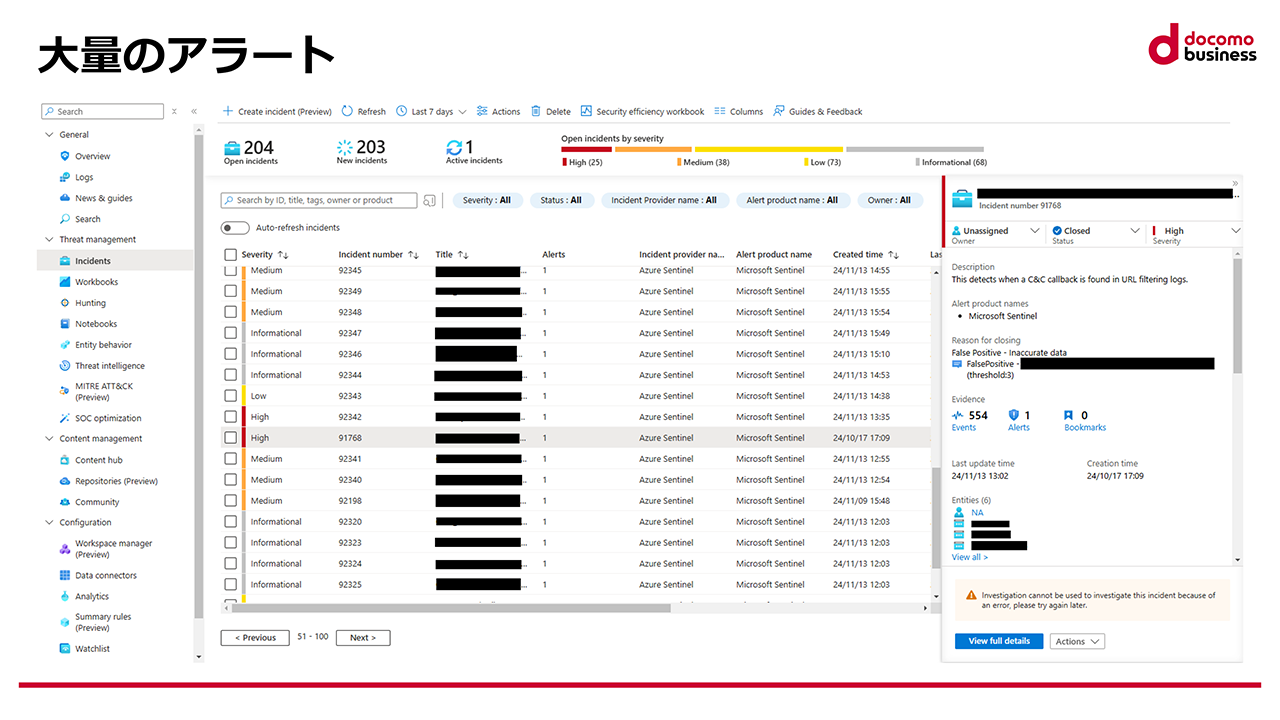Open the Severity : All filter
The image size is (1280, 720).
point(487,200)
